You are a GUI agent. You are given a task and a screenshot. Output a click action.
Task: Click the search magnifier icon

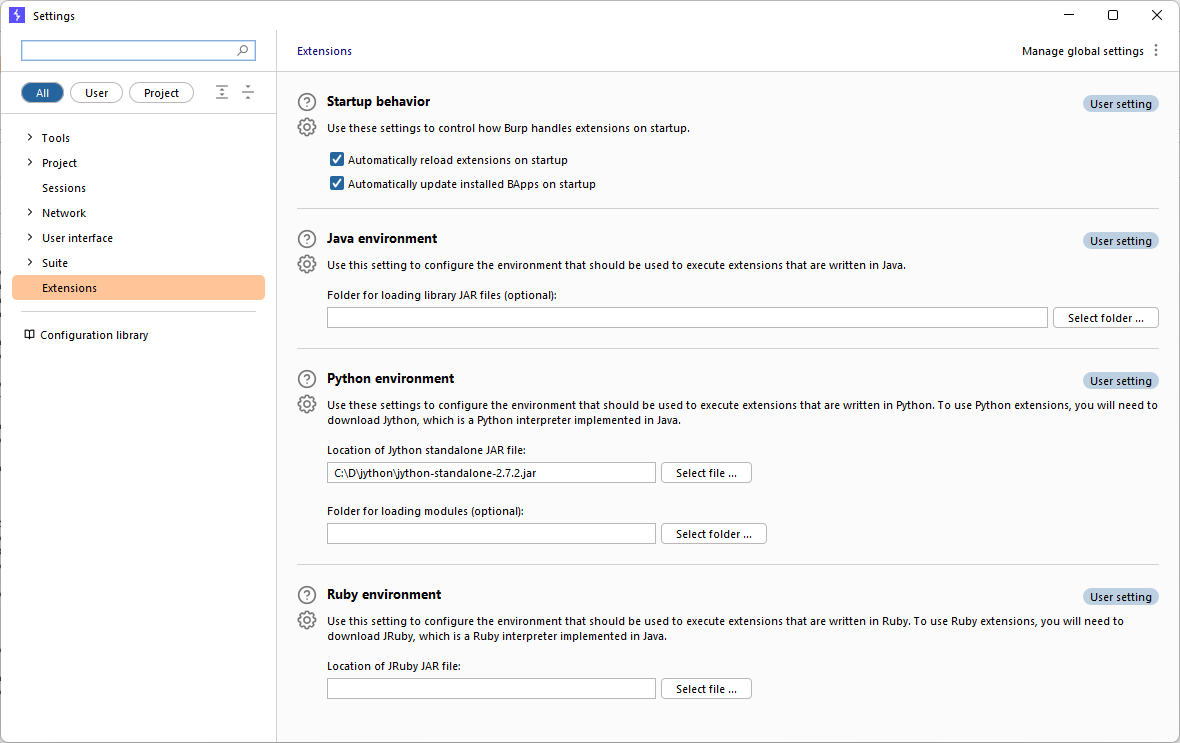[x=242, y=50]
